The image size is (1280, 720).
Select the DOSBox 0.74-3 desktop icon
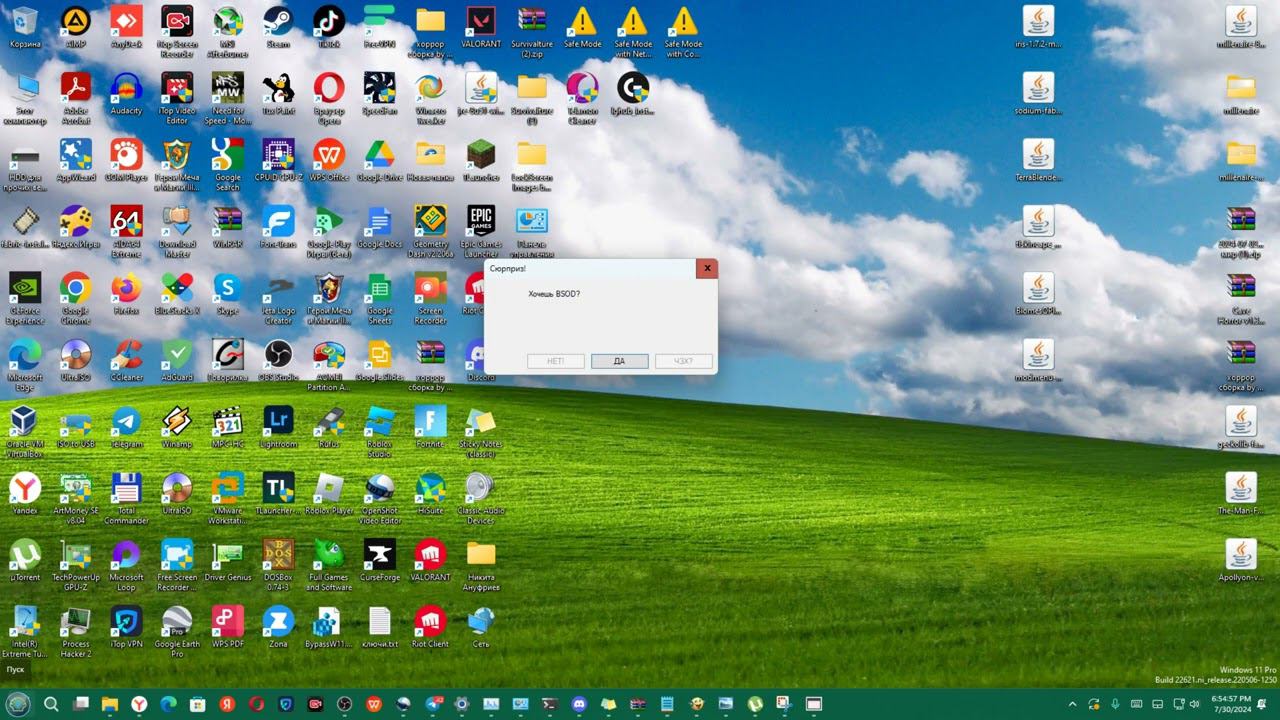pos(278,565)
